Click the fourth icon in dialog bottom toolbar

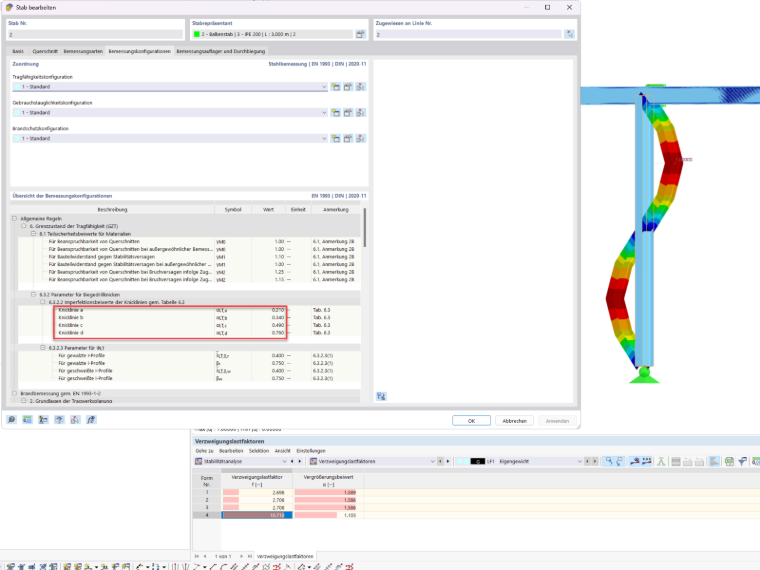(x=59, y=420)
